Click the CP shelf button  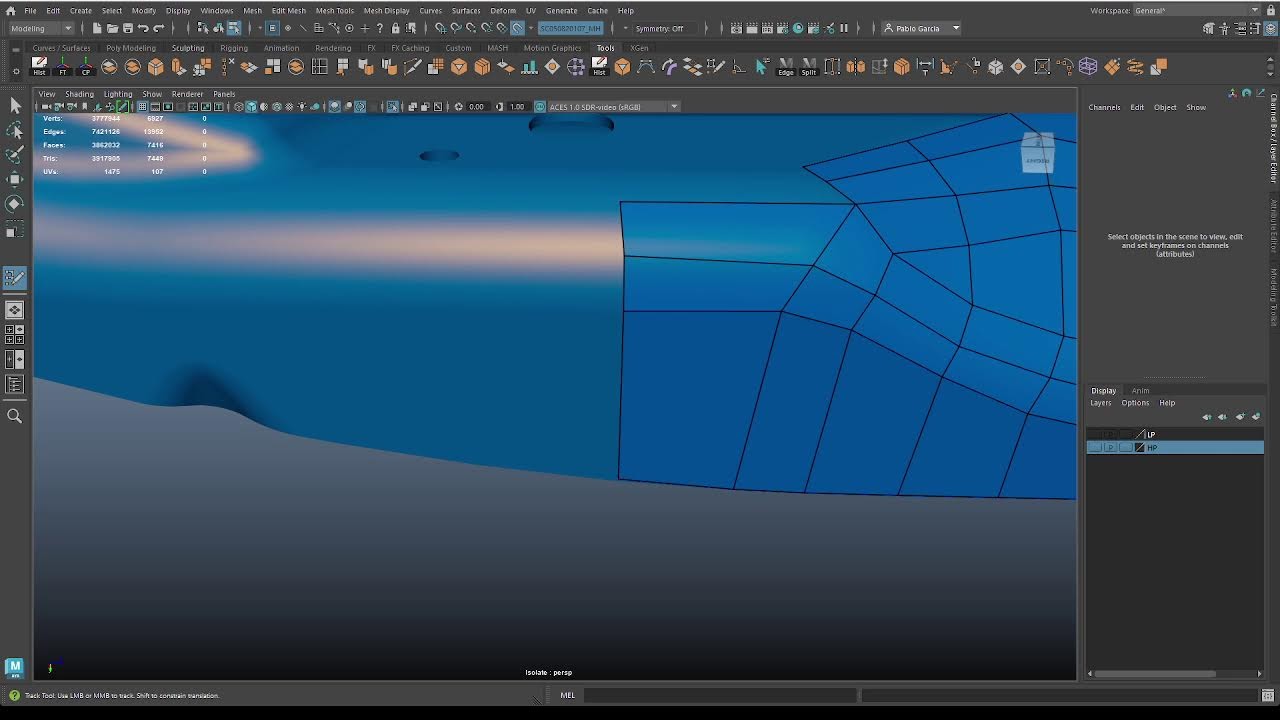point(85,66)
